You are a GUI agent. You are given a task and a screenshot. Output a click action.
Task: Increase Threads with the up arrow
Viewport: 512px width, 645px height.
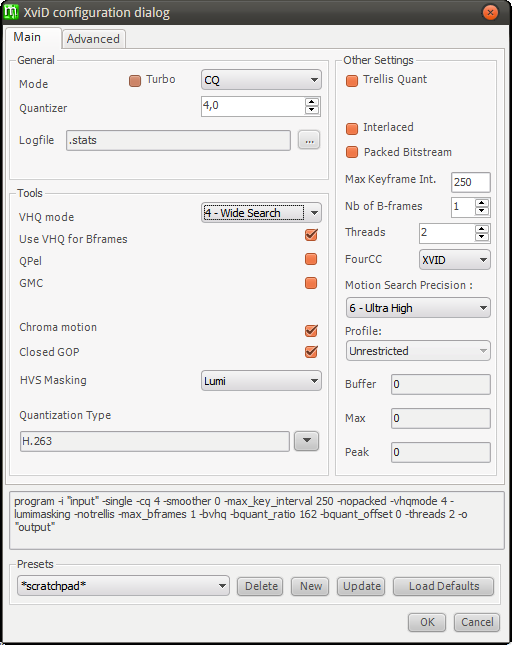coord(482,229)
